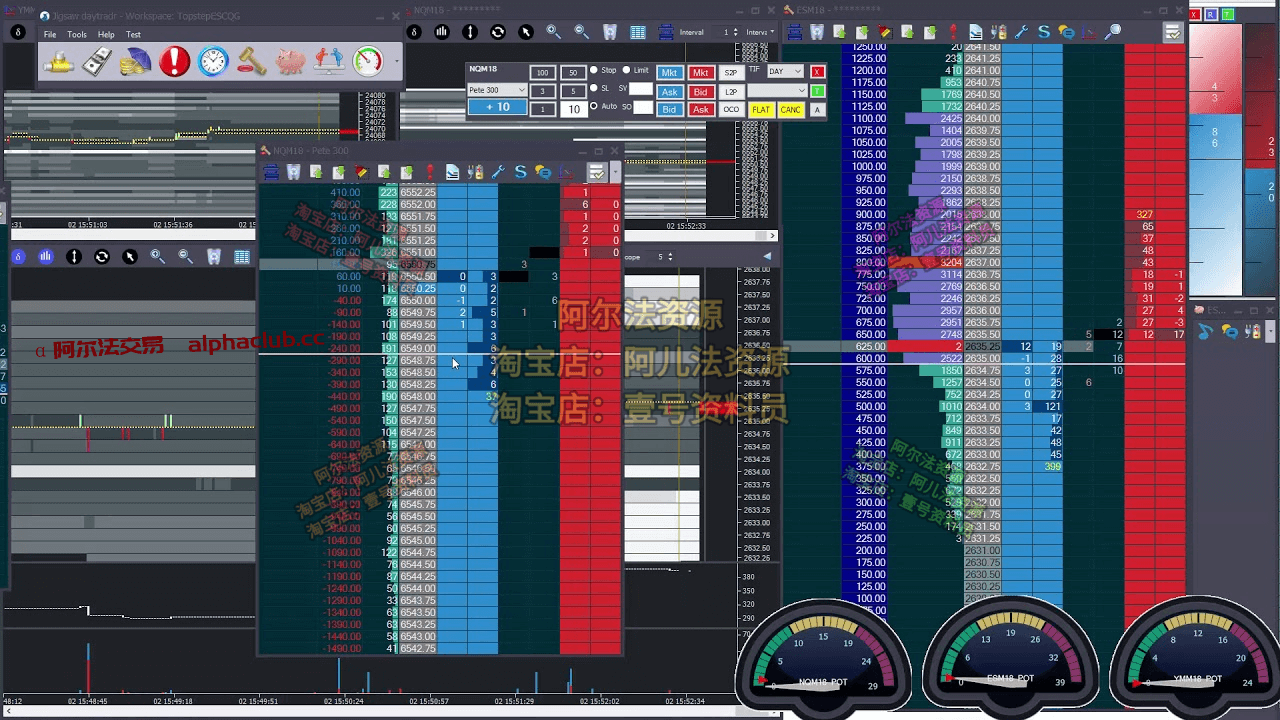1280x720 pixels.
Task: Click the magnifier icon in ESM18 toolbar
Action: point(1112,32)
